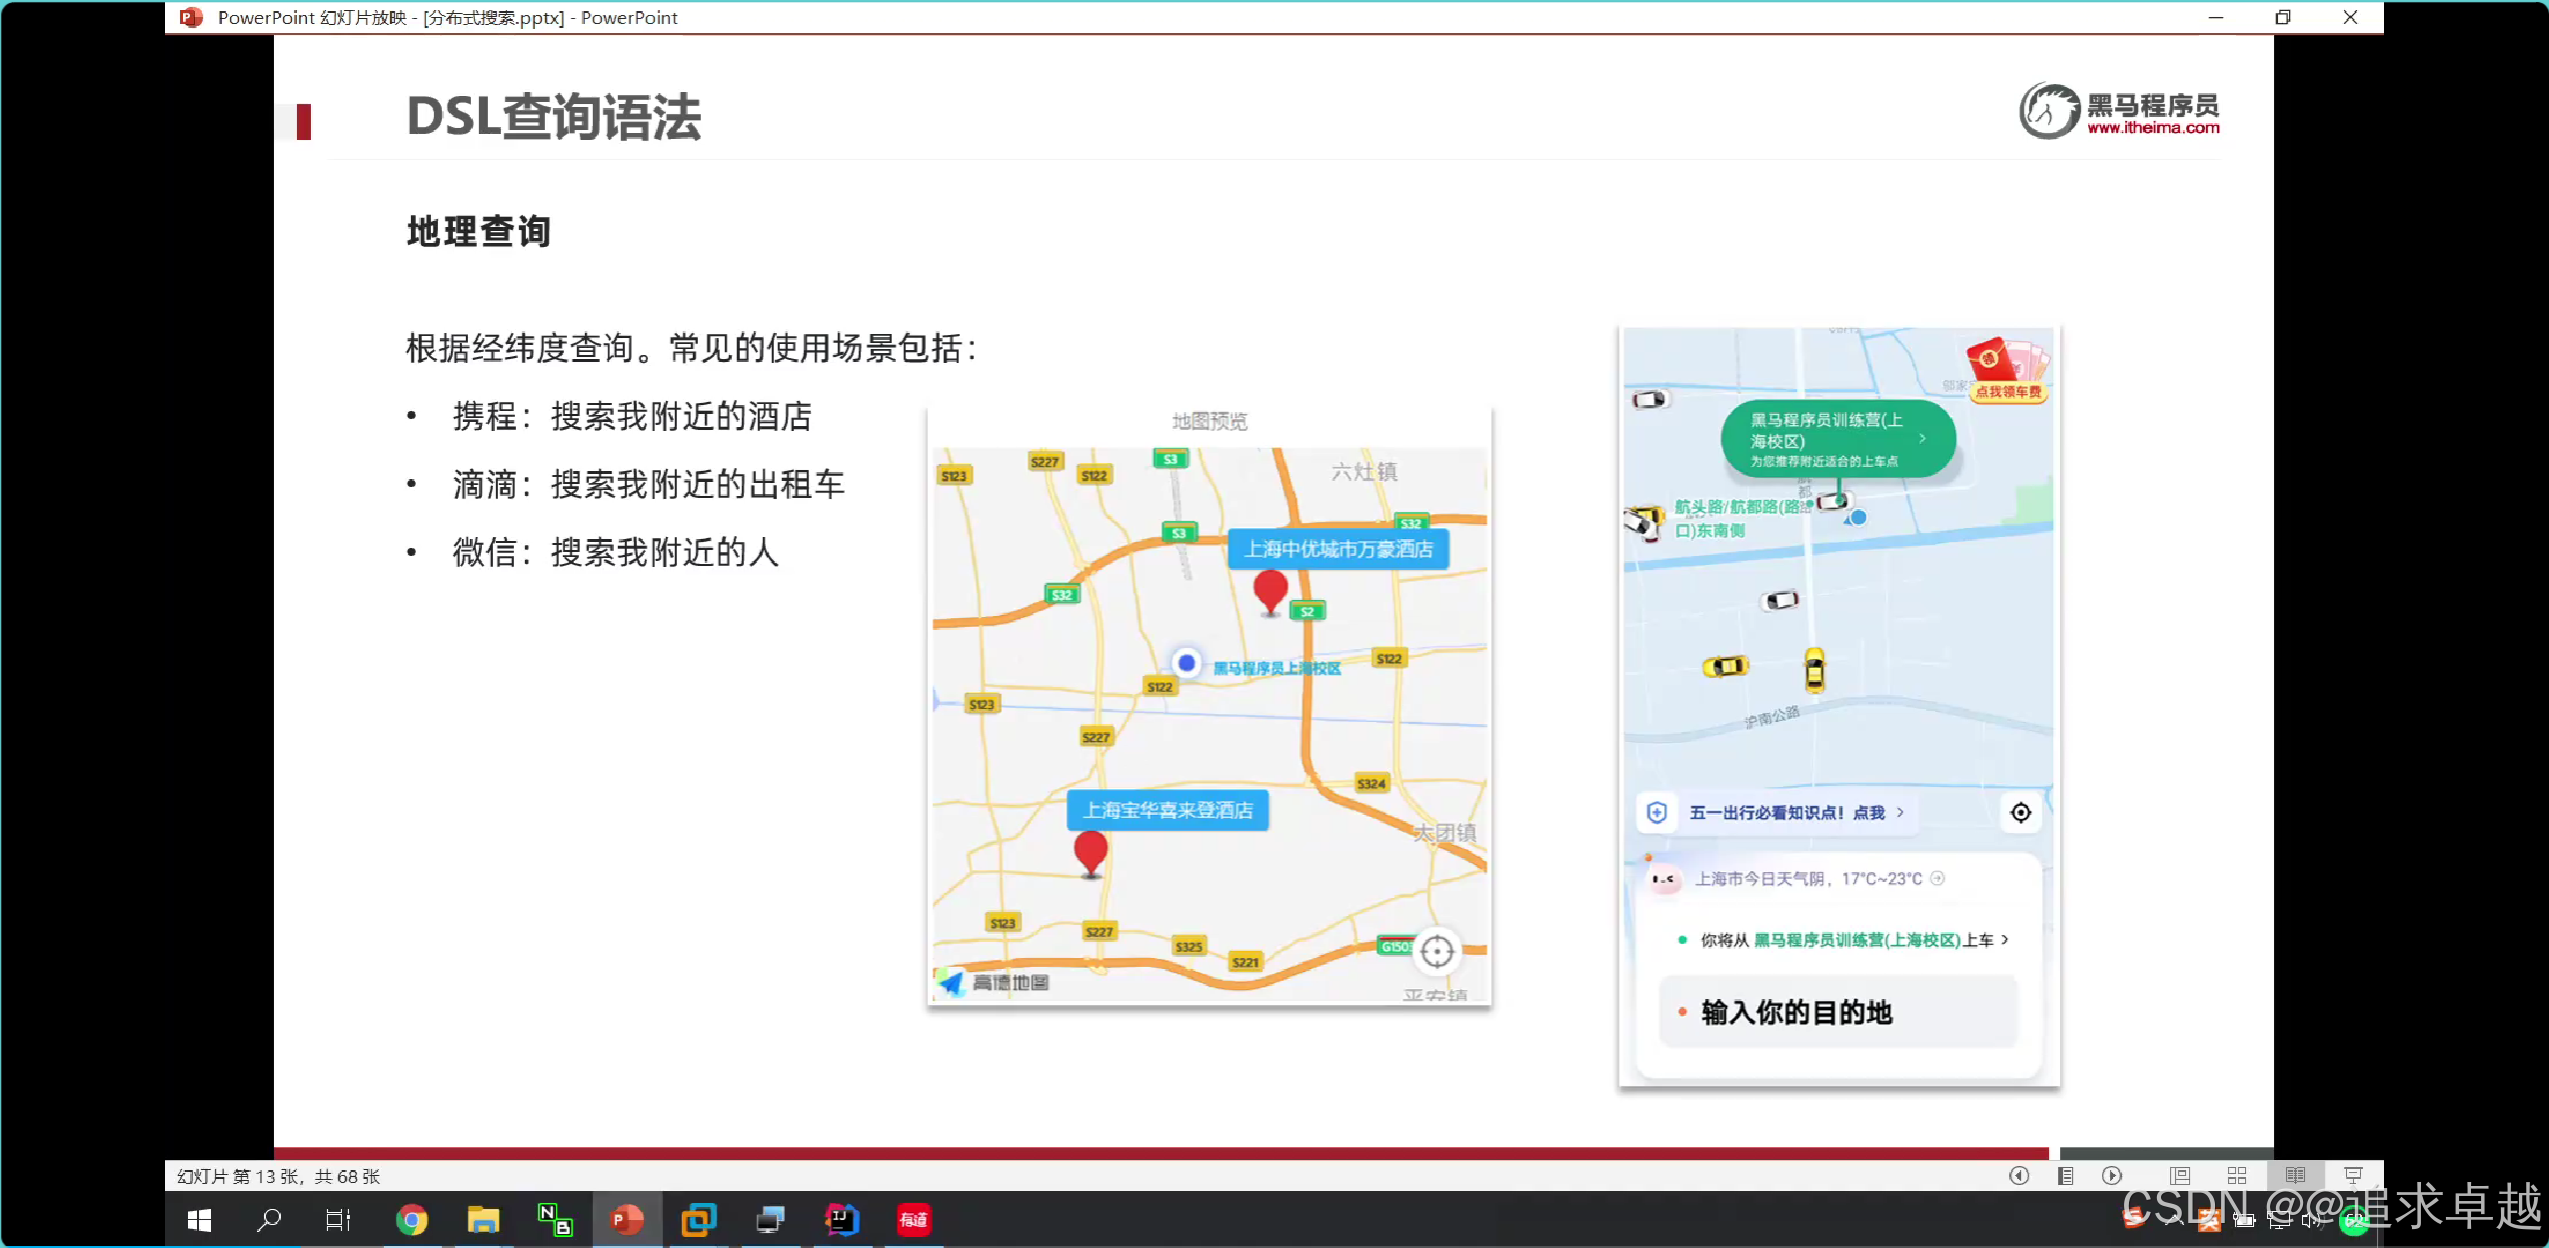Viewport: 2549px width, 1248px height.
Task: Open PowerPoint from the taskbar
Action: pyautogui.click(x=627, y=1220)
